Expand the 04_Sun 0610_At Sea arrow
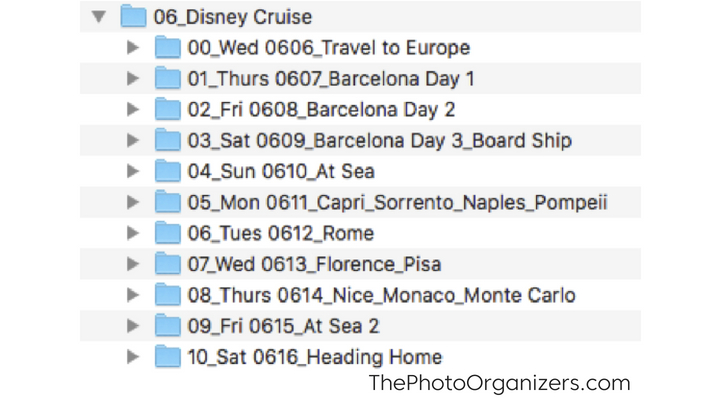This screenshot has width=720, height=400. [133, 171]
